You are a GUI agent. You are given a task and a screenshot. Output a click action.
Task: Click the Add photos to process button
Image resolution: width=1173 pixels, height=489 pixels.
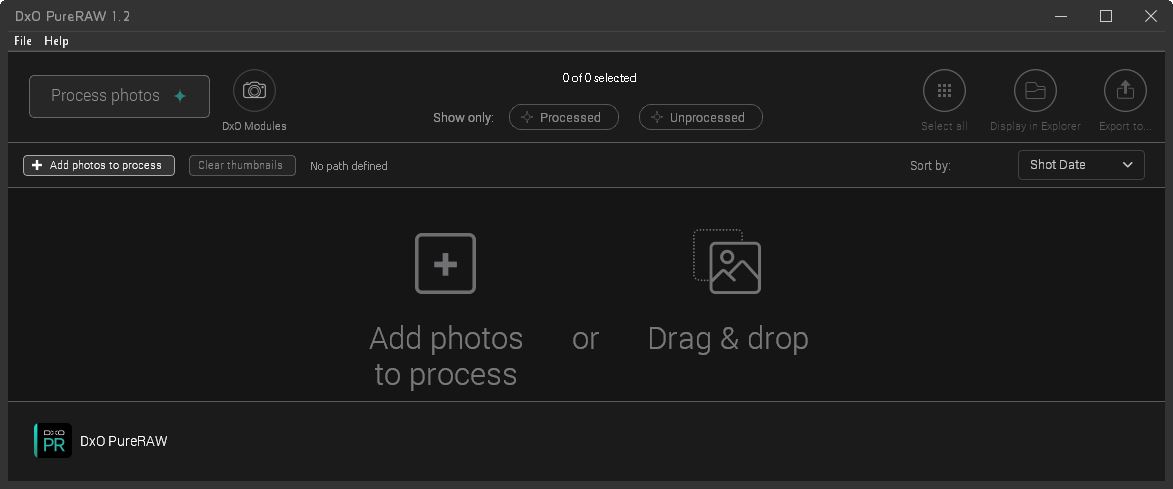click(99, 166)
